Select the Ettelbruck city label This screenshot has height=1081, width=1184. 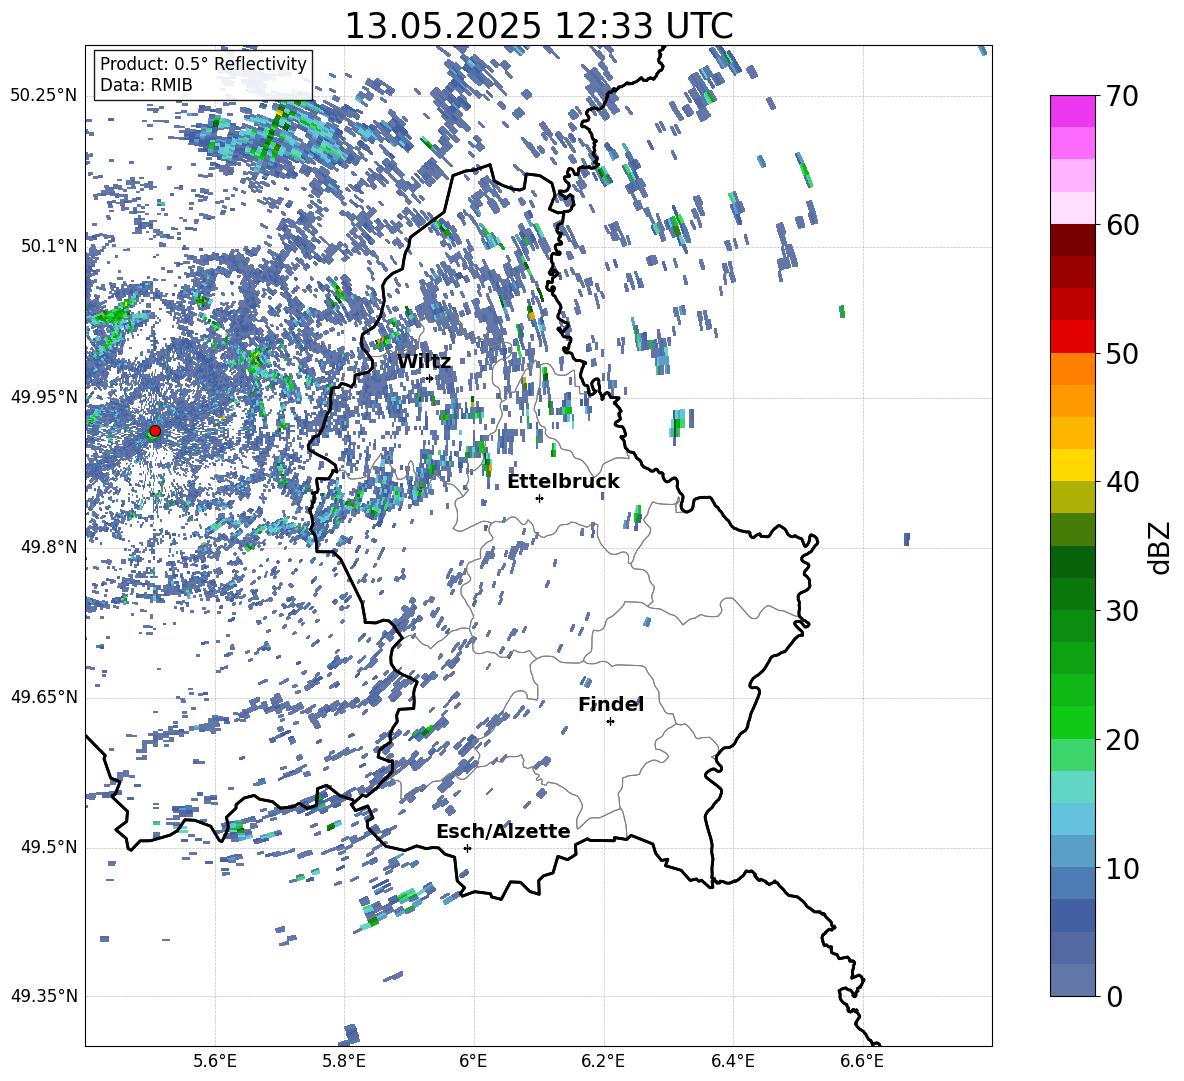point(563,482)
